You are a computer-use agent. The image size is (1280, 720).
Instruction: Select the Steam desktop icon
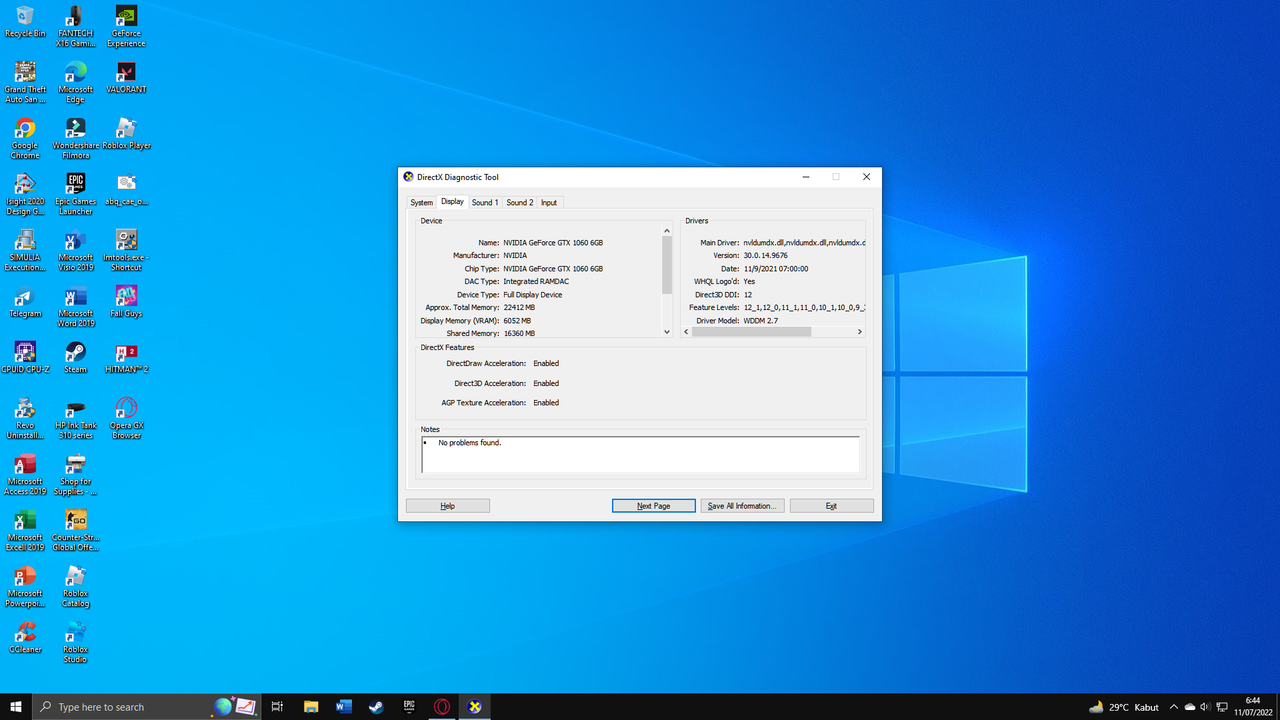(75, 358)
